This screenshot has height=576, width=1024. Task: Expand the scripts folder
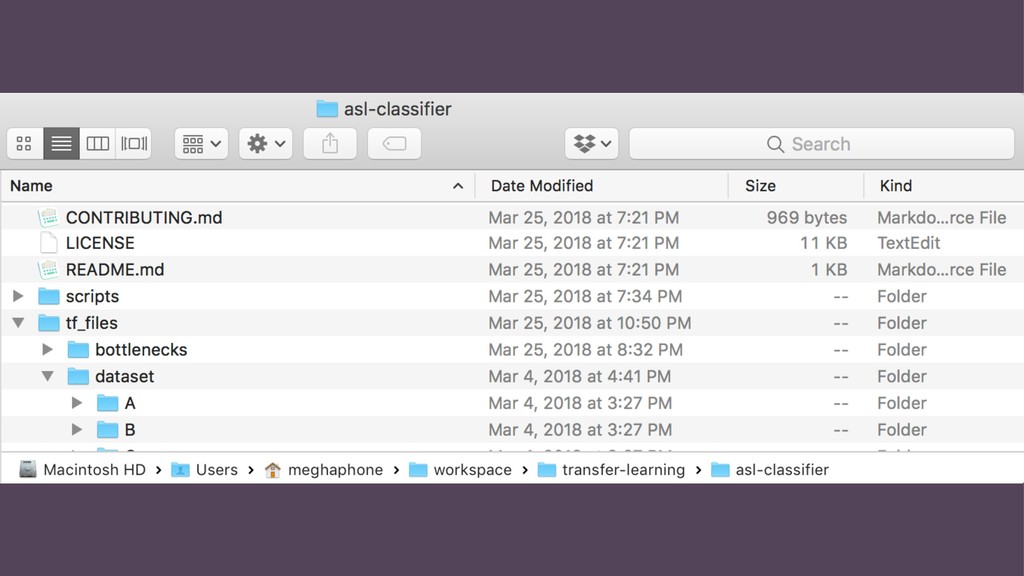tap(18, 296)
